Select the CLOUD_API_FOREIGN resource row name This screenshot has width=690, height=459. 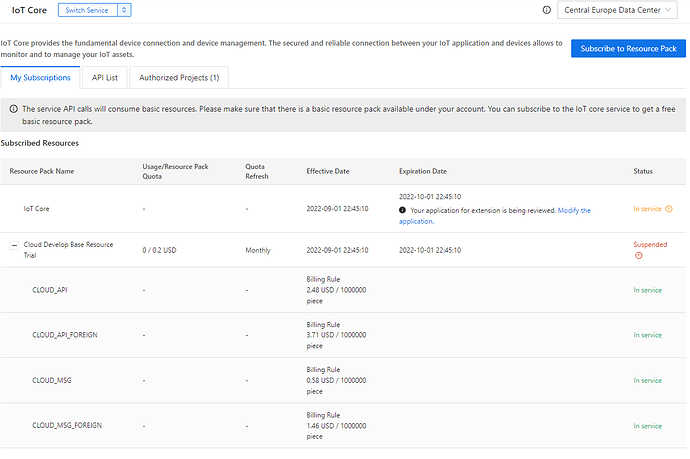pos(71,335)
